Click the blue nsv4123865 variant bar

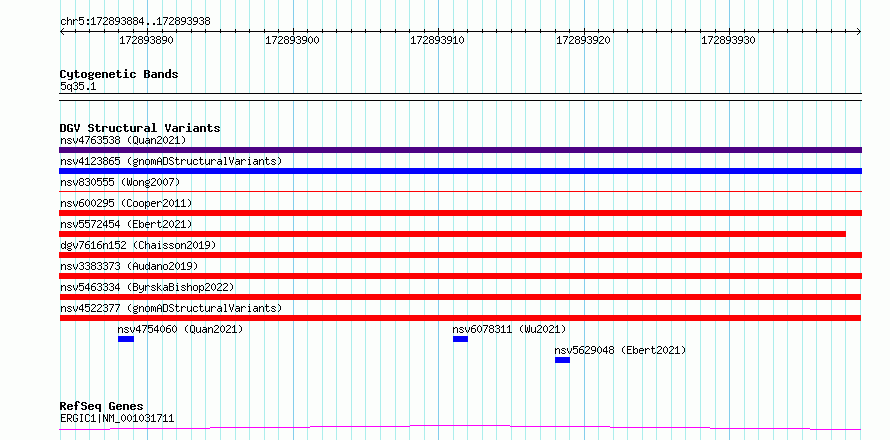pos(460,171)
